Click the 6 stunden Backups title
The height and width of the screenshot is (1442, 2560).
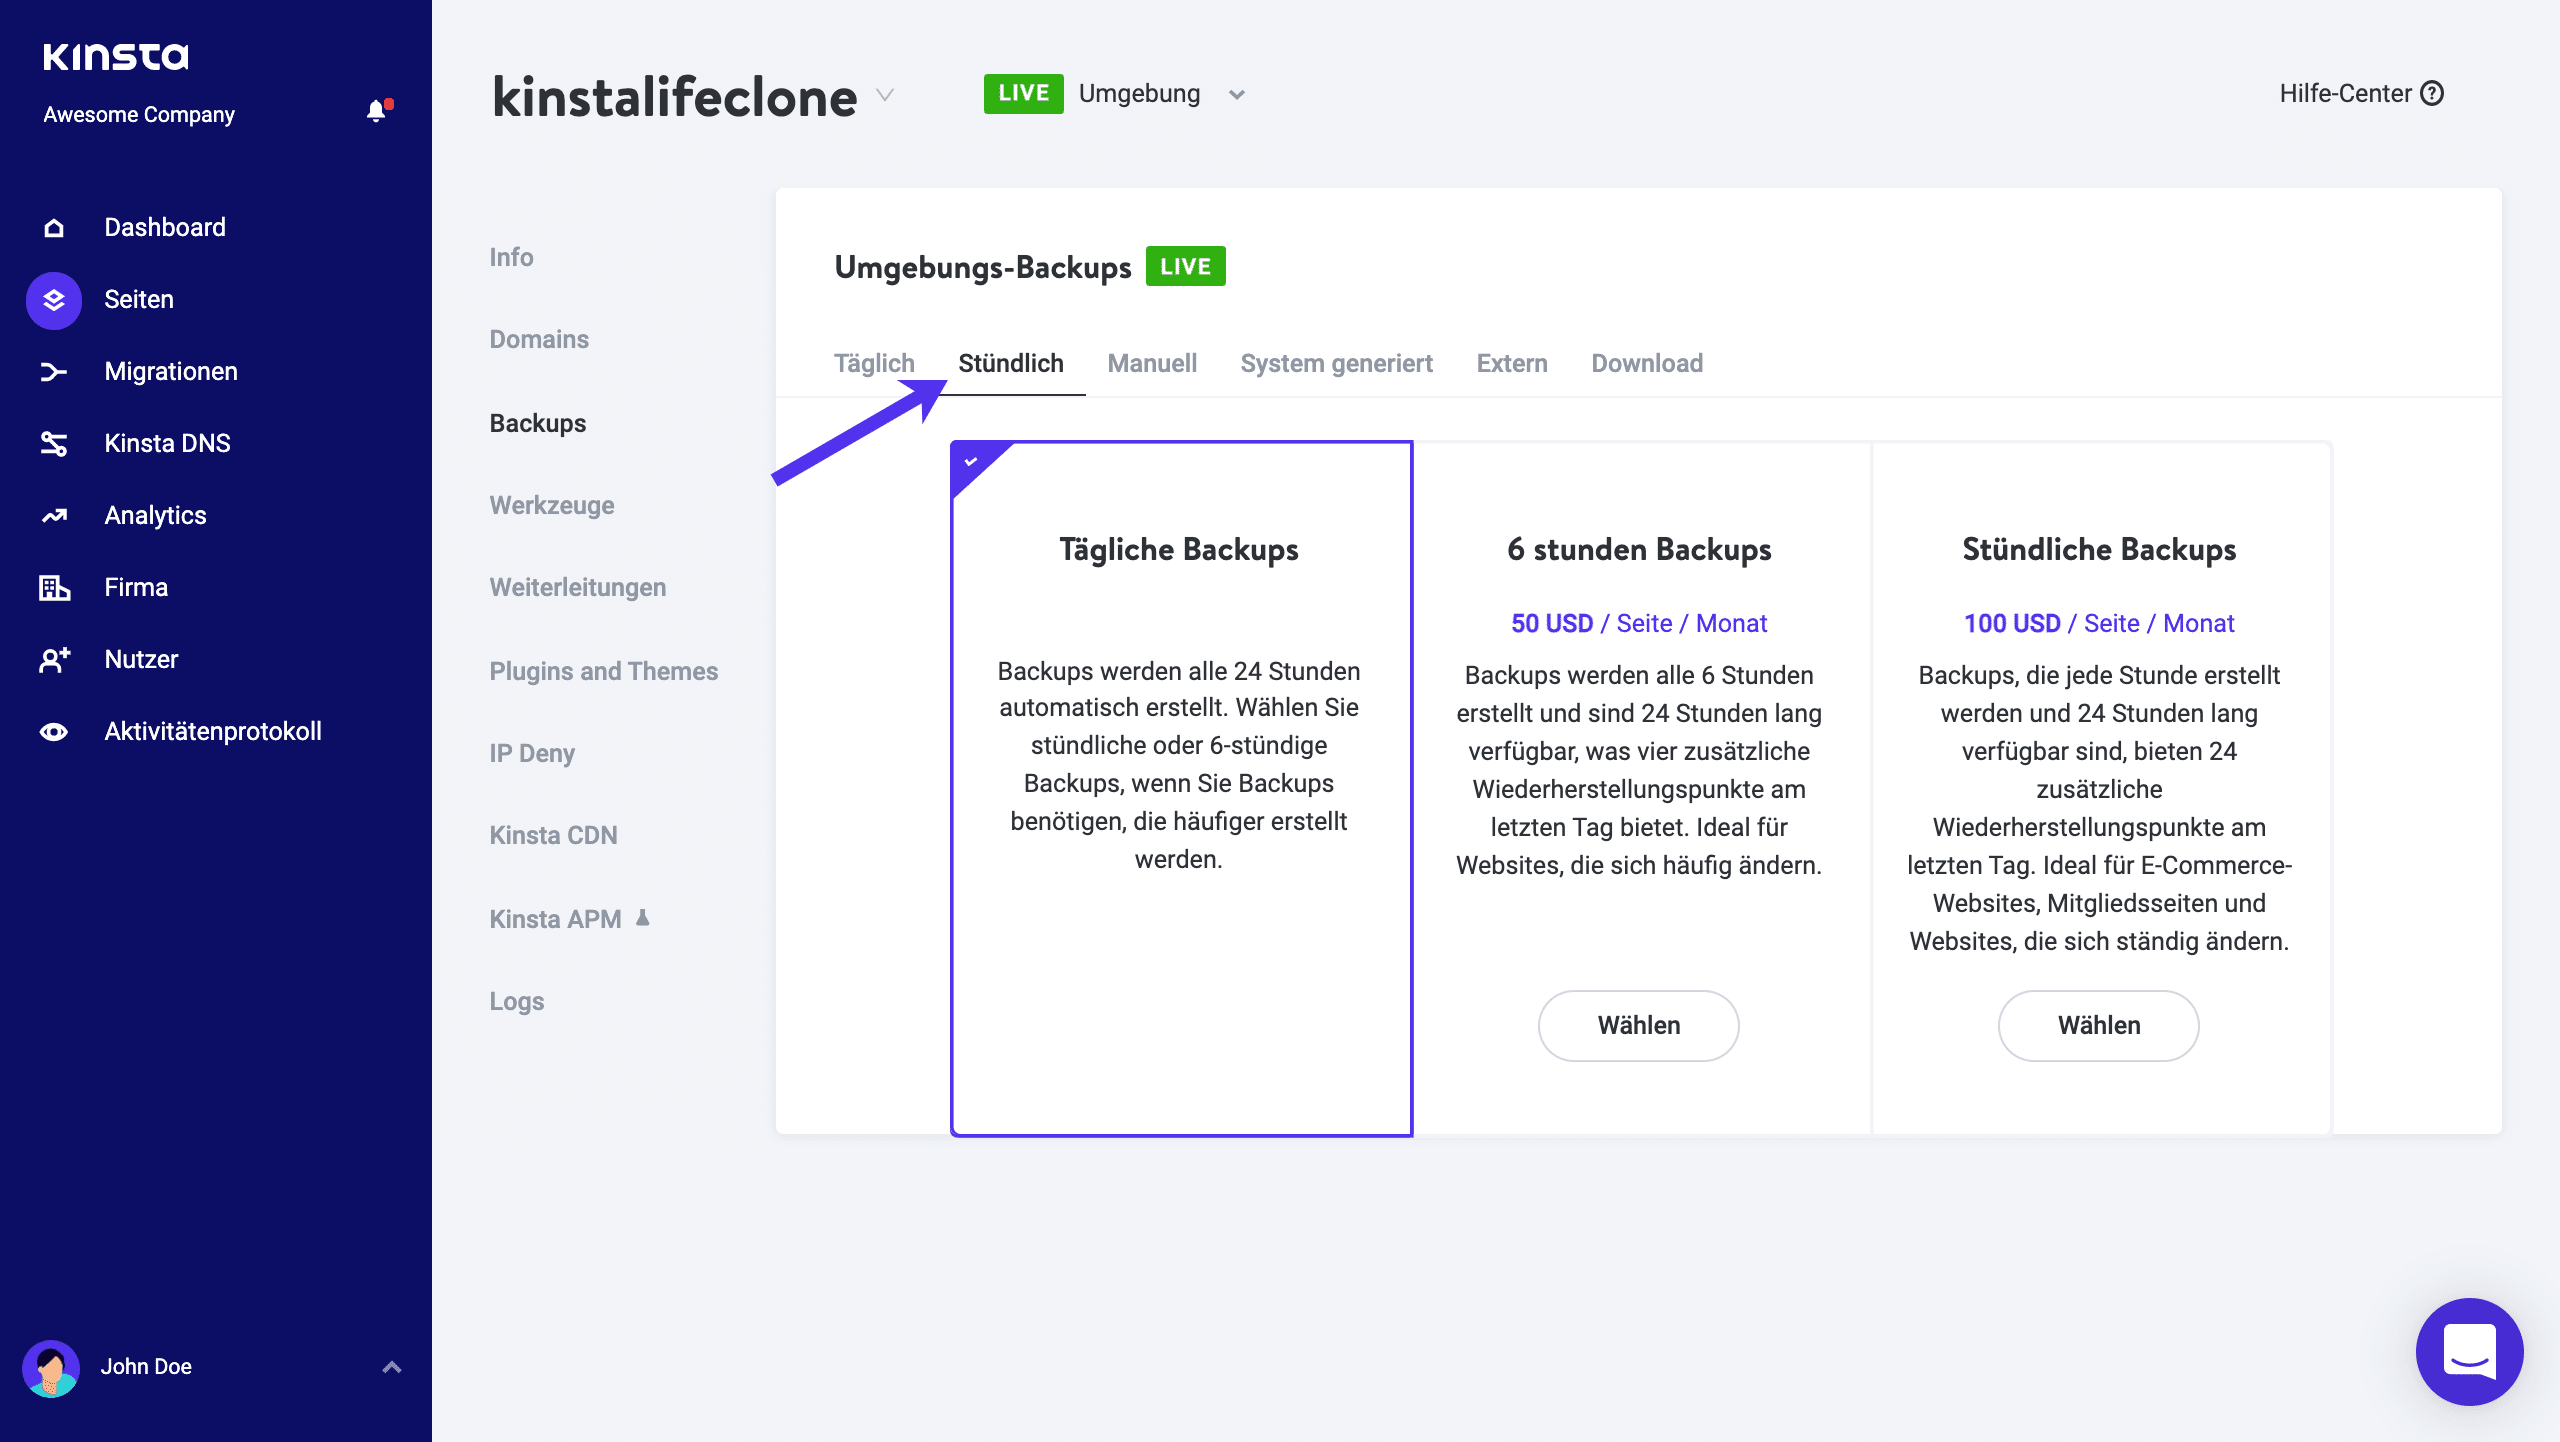(1638, 550)
